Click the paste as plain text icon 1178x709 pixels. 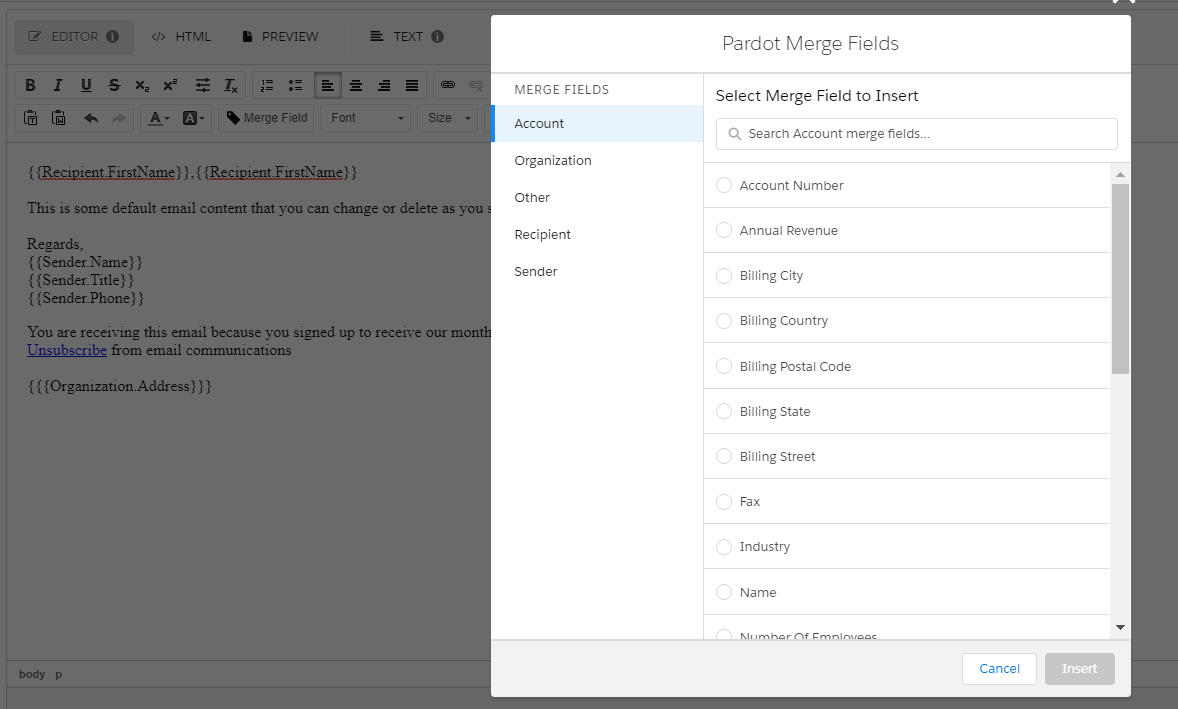(31, 118)
